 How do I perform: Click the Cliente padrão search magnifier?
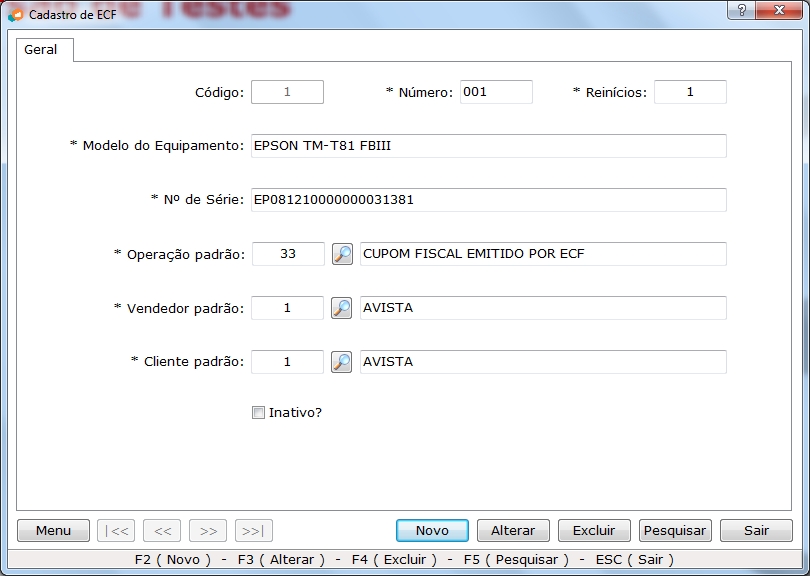[342, 362]
